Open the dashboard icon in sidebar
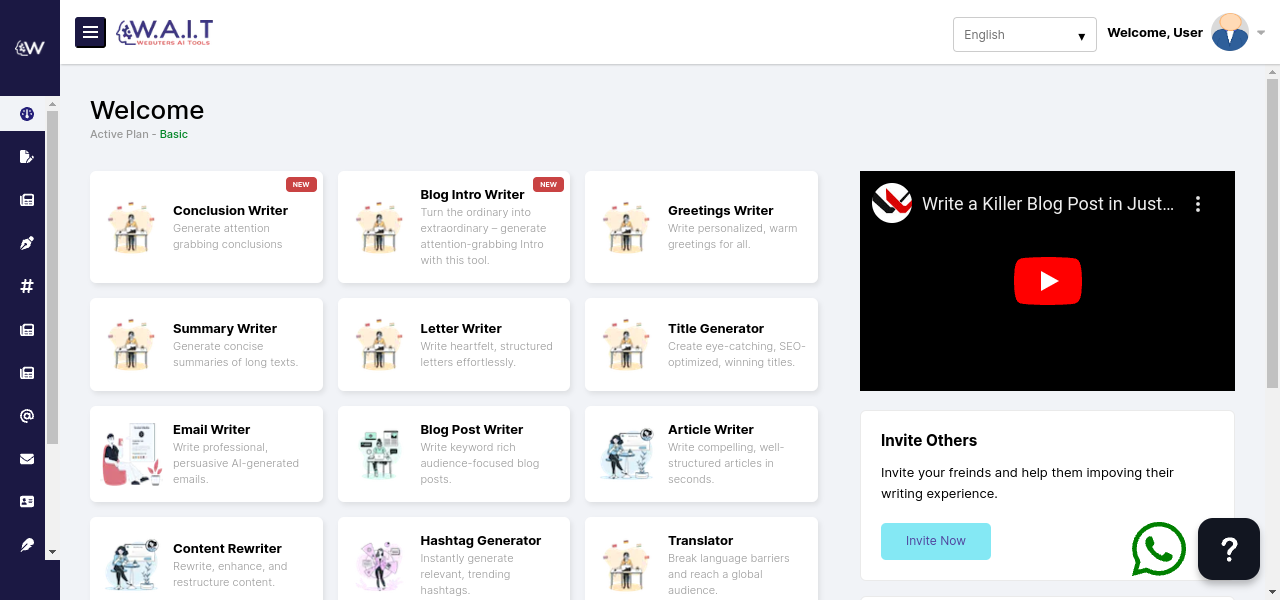The image size is (1280, 600). pos(27,114)
